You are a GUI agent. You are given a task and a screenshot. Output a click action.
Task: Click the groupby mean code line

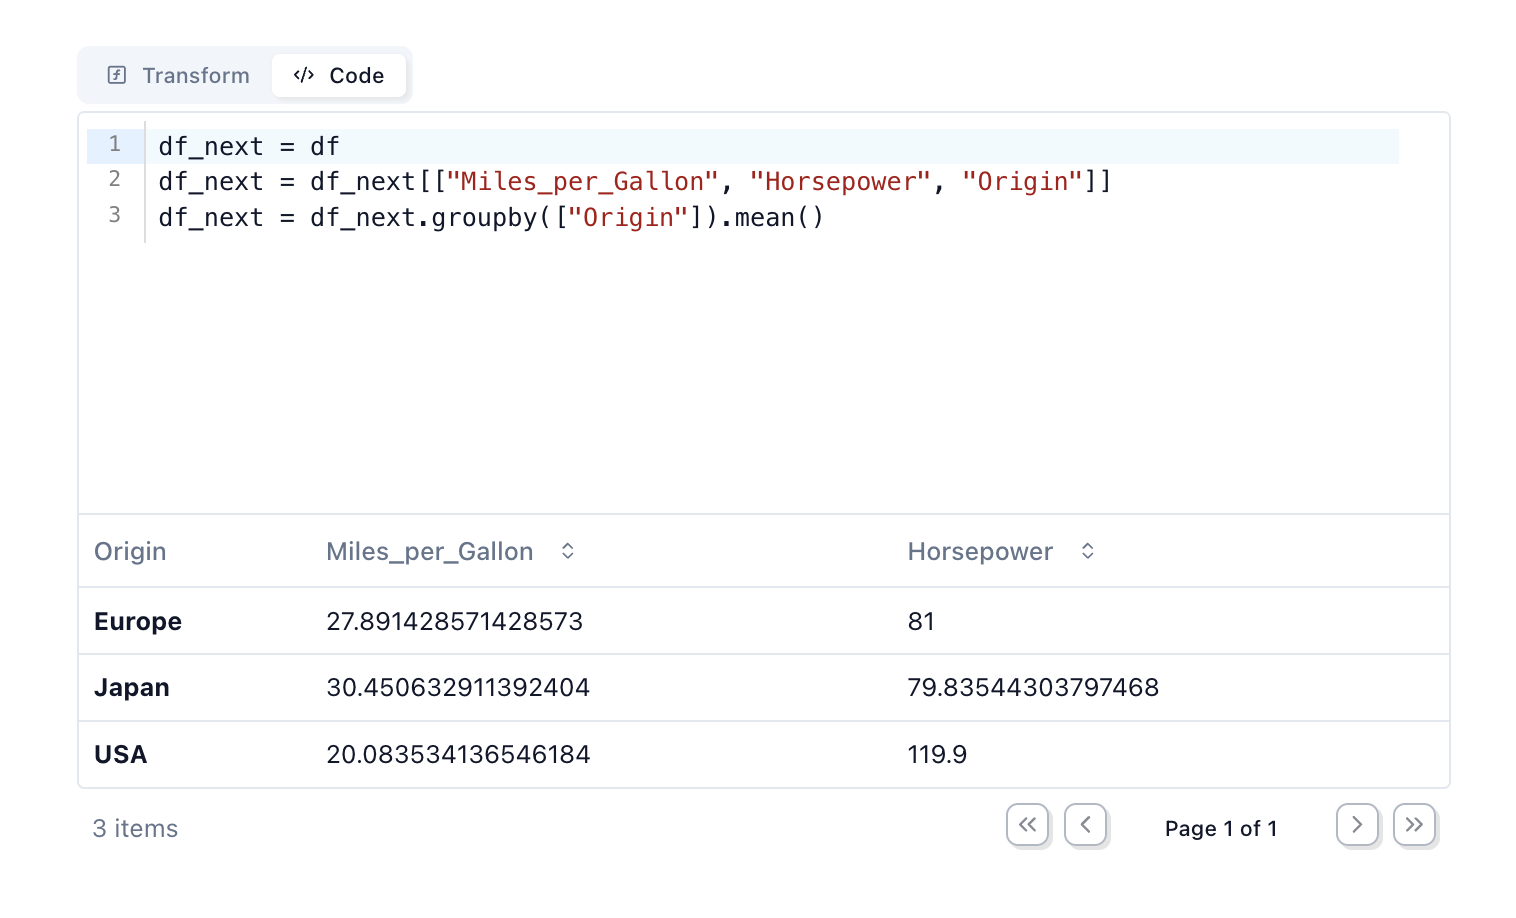490,218
